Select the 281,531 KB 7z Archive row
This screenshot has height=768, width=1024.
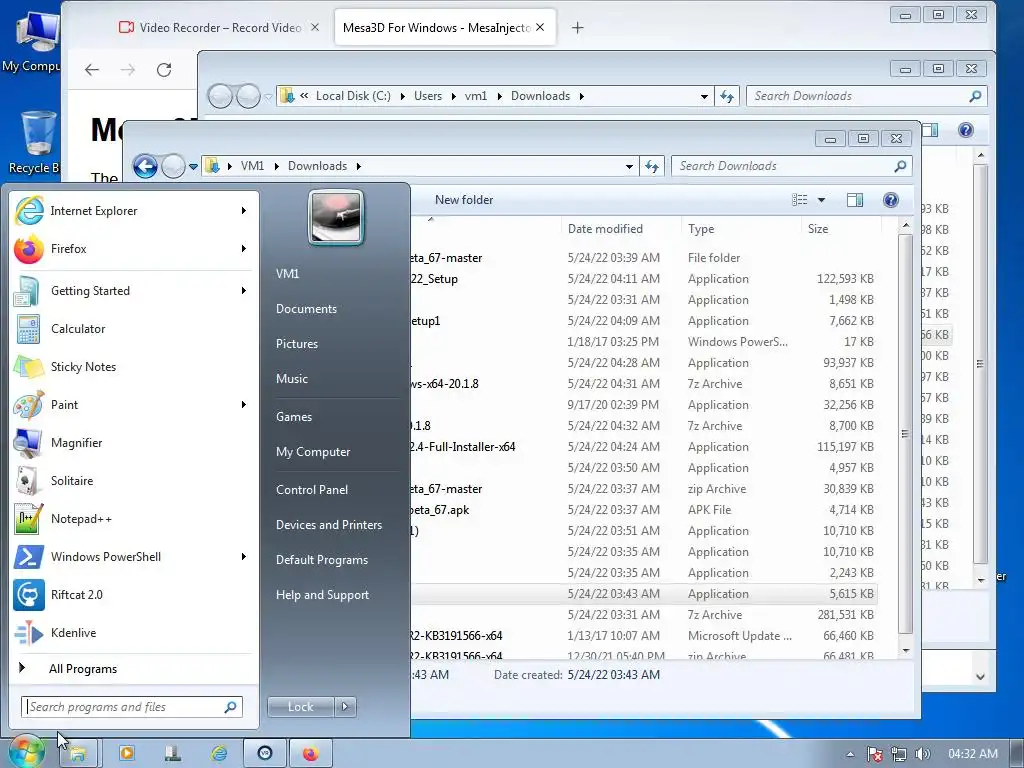pos(643,615)
